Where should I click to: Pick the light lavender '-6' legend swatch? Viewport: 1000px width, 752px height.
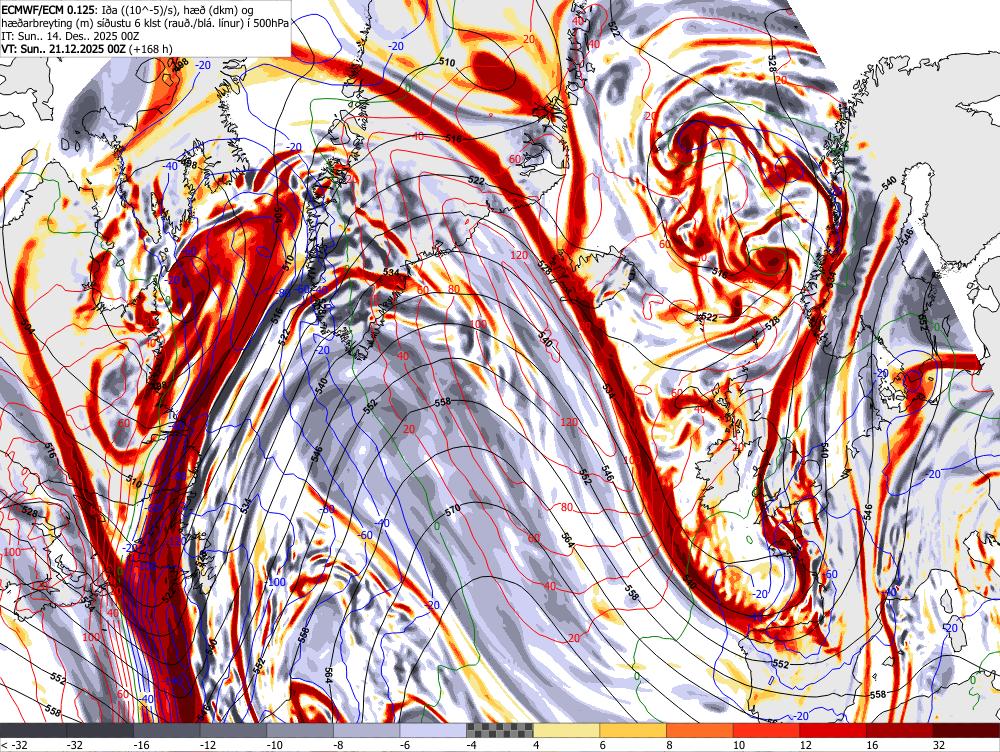[x=434, y=730]
